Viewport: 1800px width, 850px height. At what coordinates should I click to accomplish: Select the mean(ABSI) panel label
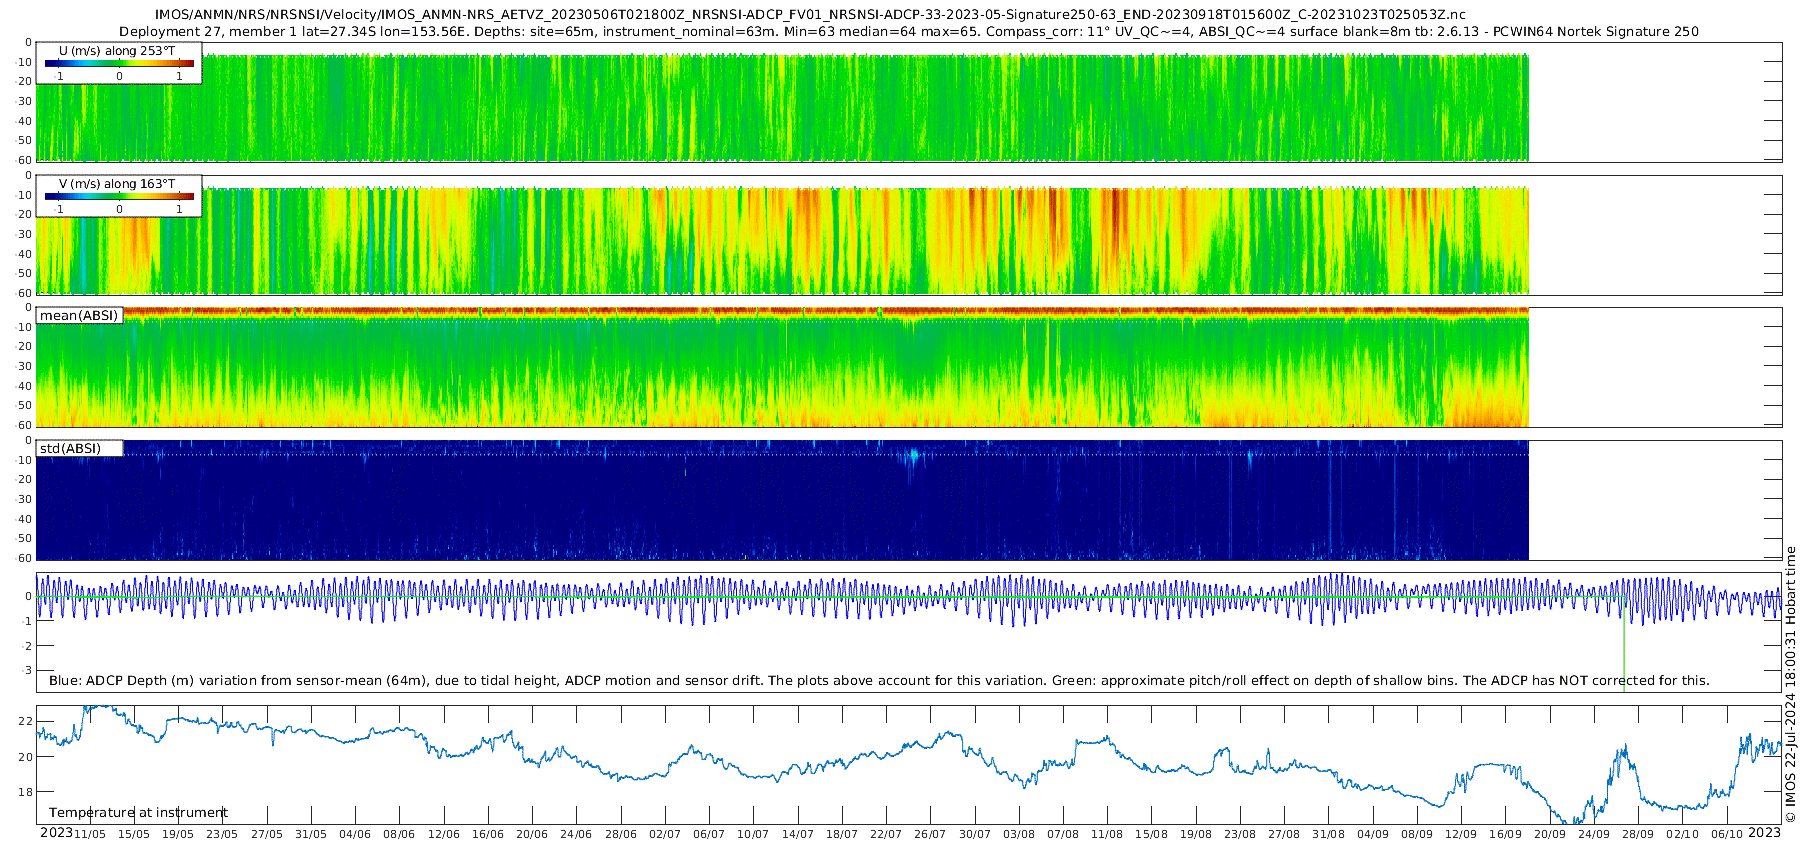(79, 316)
